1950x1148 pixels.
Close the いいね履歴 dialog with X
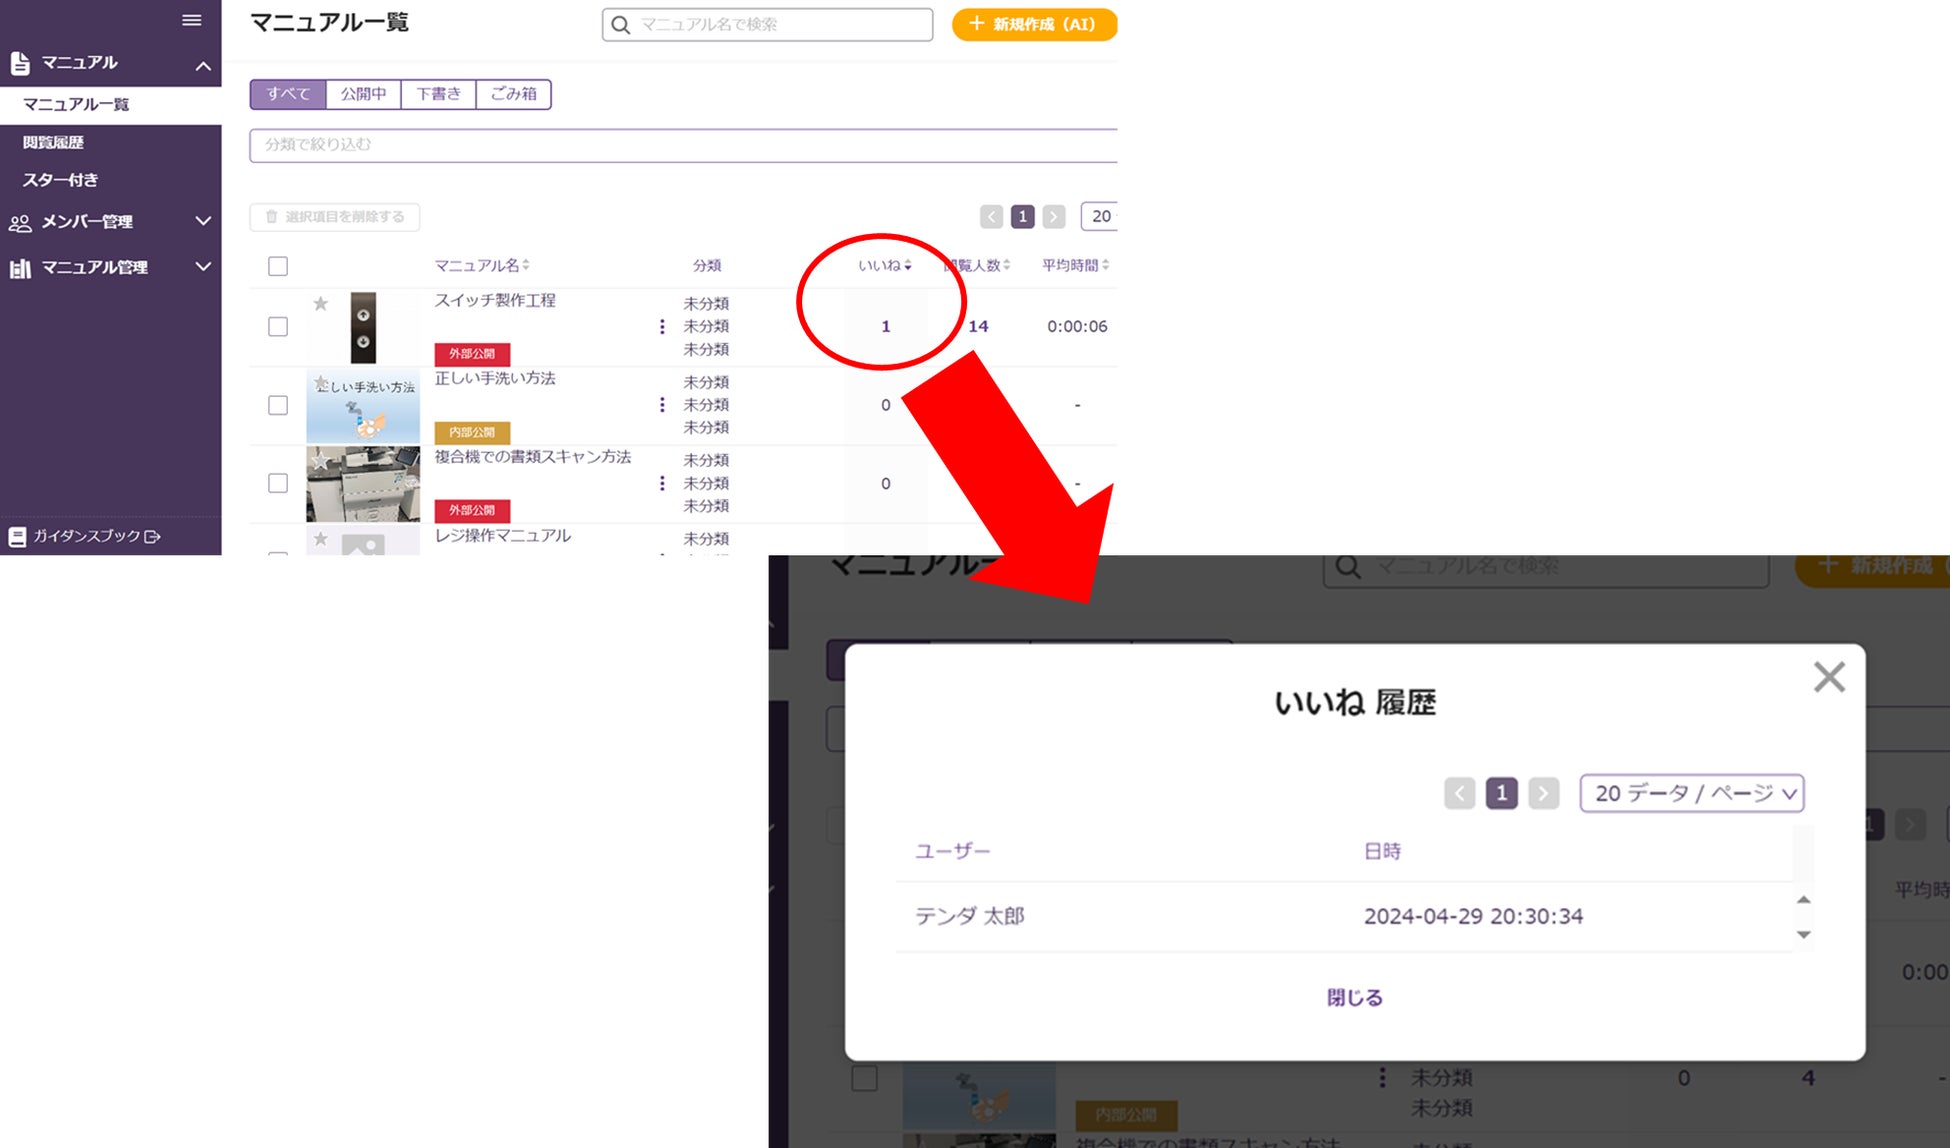click(1829, 677)
